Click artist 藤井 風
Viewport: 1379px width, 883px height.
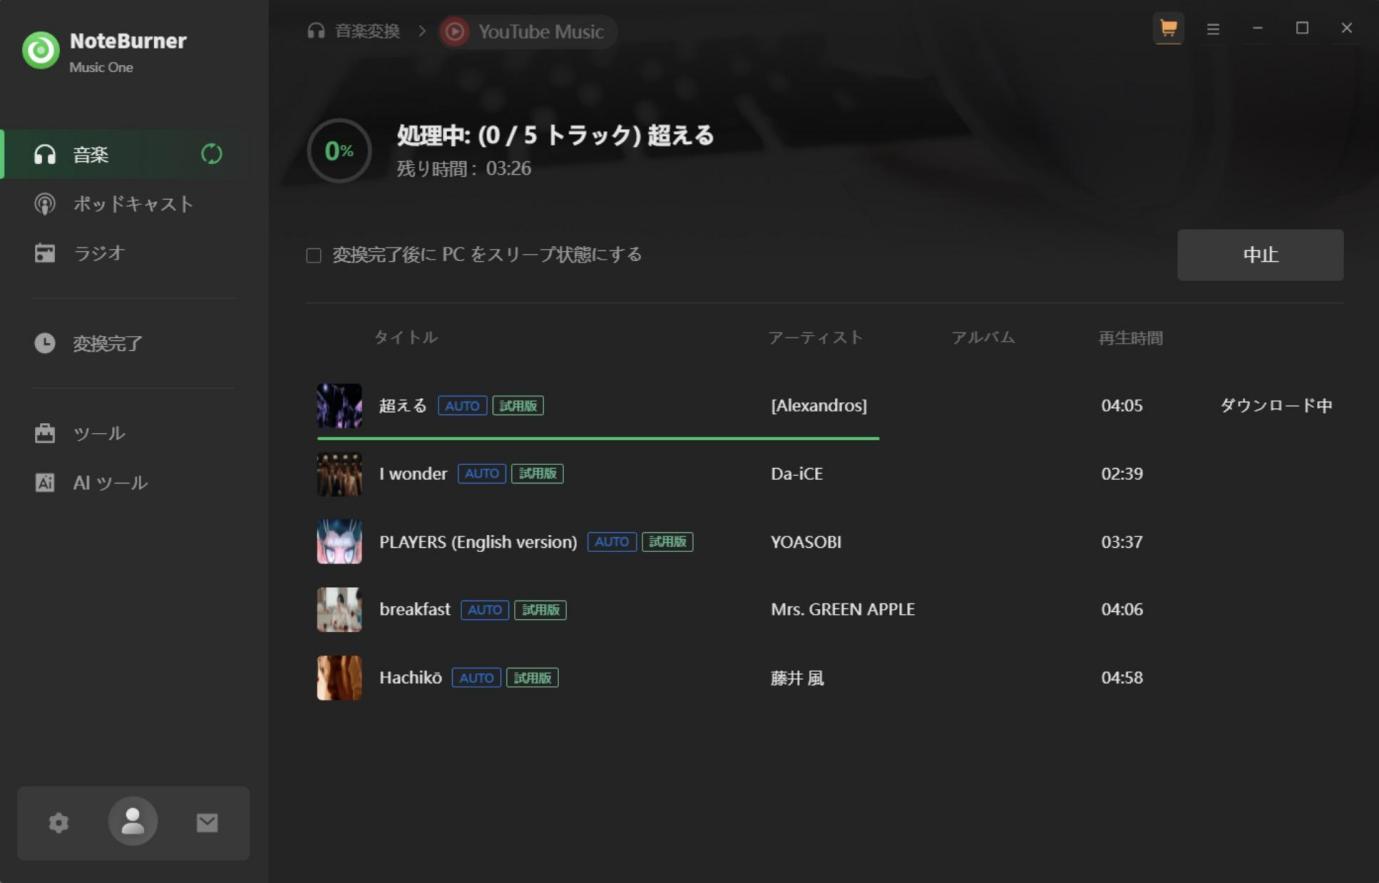point(797,677)
